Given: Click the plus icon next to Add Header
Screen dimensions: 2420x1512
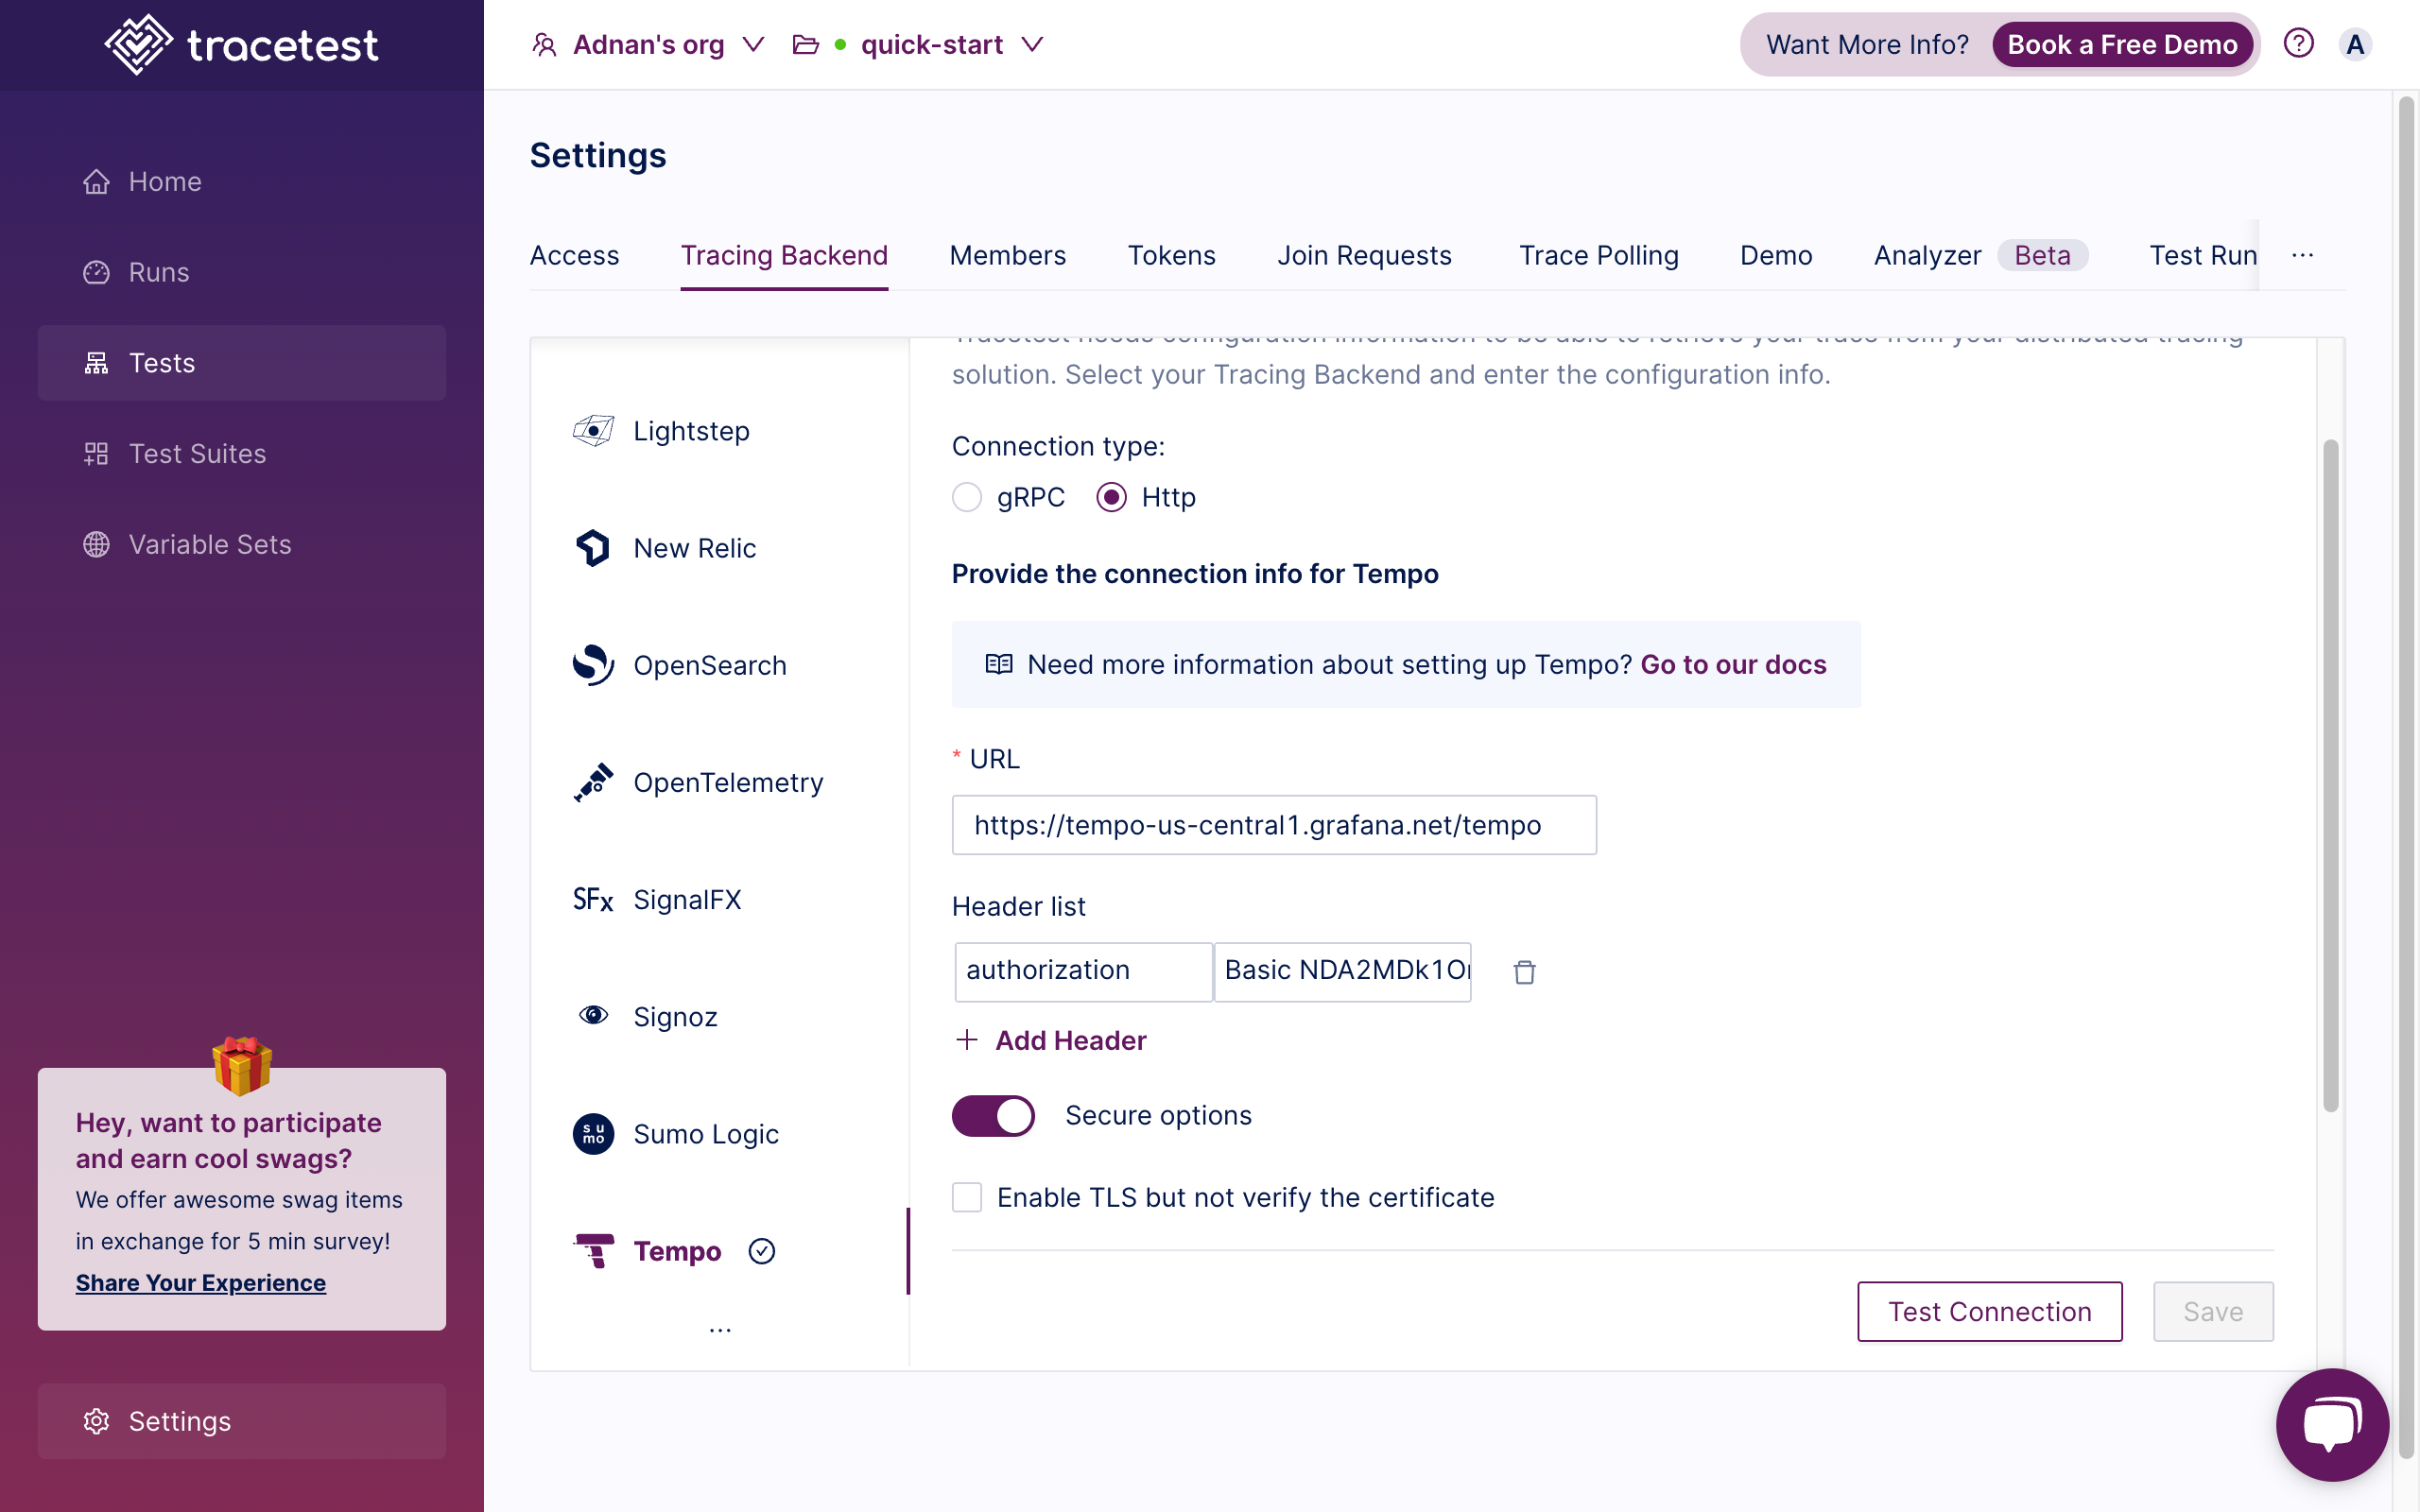Looking at the screenshot, I should pos(966,1040).
